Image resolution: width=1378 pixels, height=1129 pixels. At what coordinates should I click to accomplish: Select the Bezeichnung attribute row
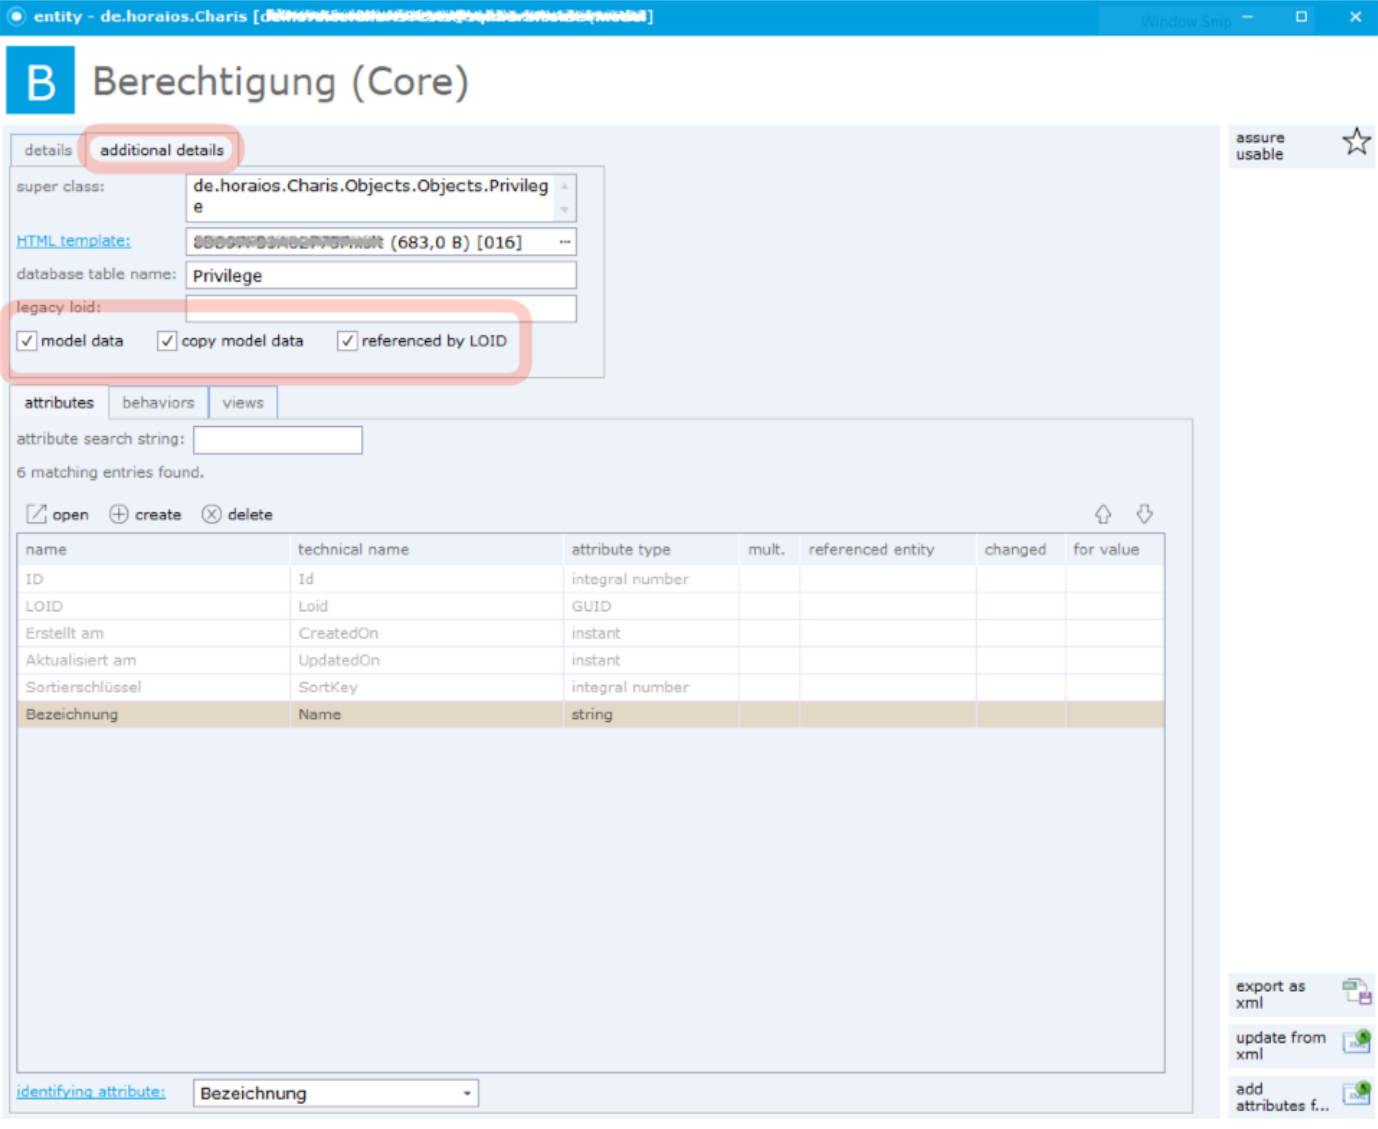[x=590, y=714]
